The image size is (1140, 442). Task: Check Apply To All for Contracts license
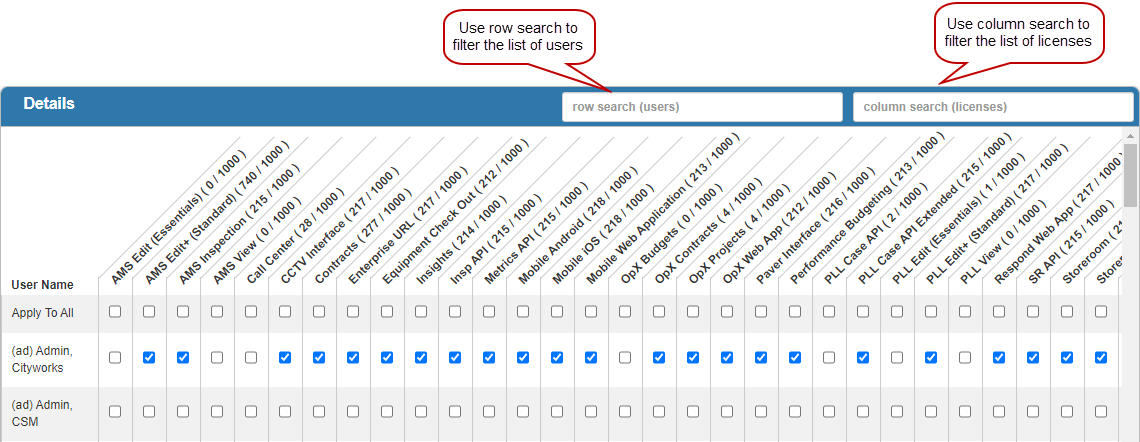coord(319,312)
